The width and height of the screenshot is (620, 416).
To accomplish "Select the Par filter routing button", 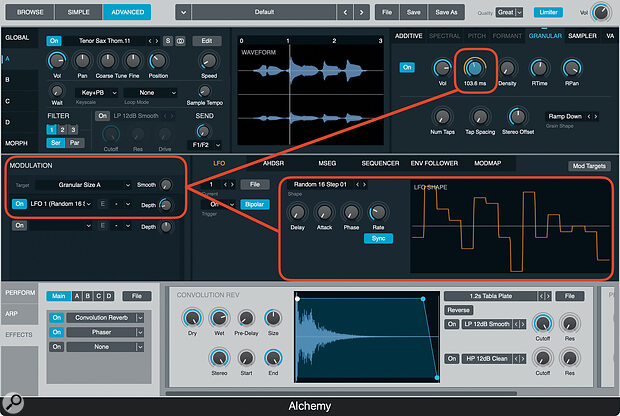I will coord(75,143).
